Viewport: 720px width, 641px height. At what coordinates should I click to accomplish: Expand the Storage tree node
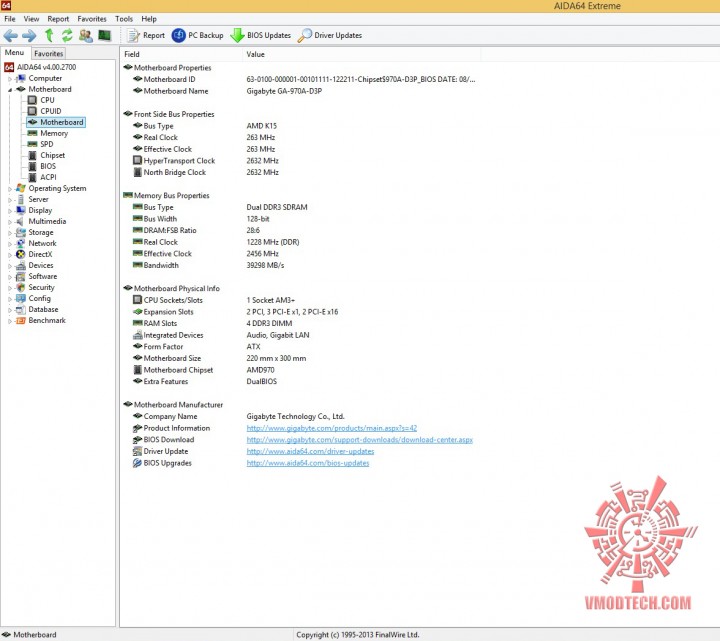point(10,233)
